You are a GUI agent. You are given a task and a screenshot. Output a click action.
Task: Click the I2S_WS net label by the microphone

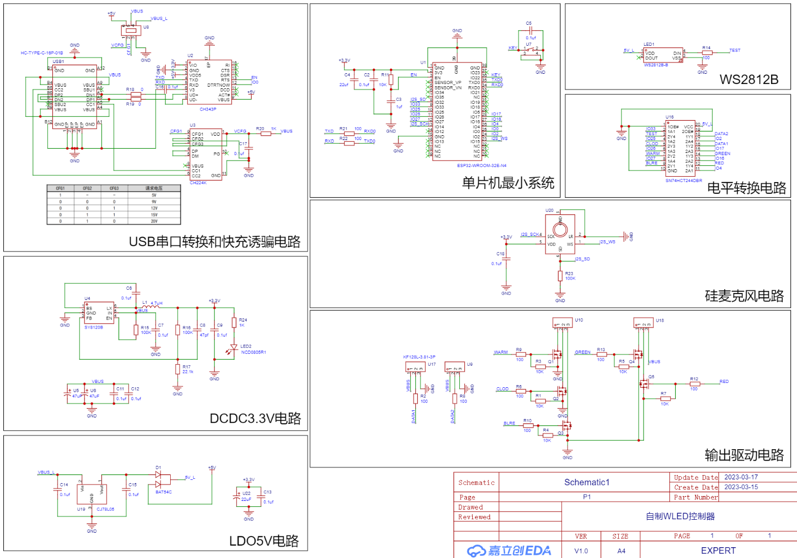(x=607, y=242)
